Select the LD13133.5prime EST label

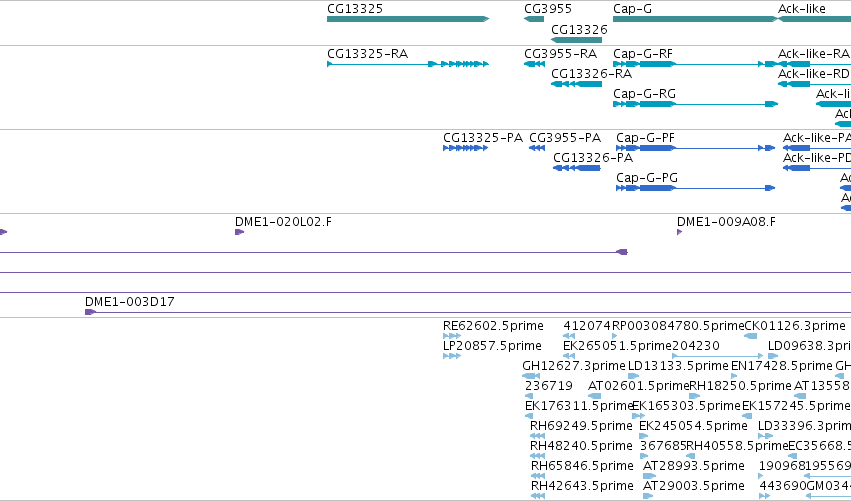tap(678, 366)
